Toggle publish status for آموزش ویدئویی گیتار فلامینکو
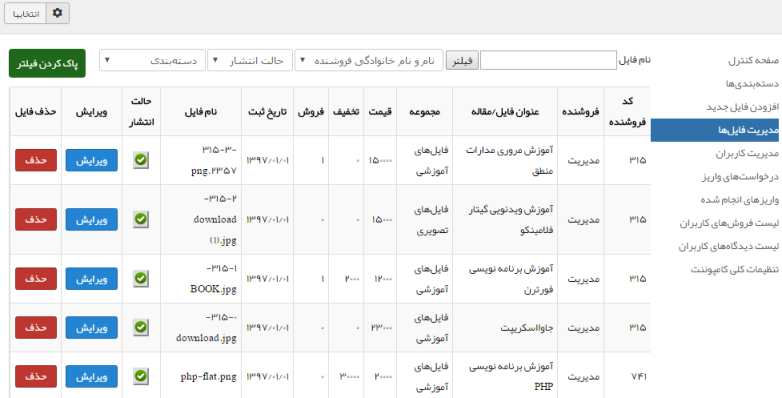This screenshot has height=398, width=782. click(x=141, y=219)
